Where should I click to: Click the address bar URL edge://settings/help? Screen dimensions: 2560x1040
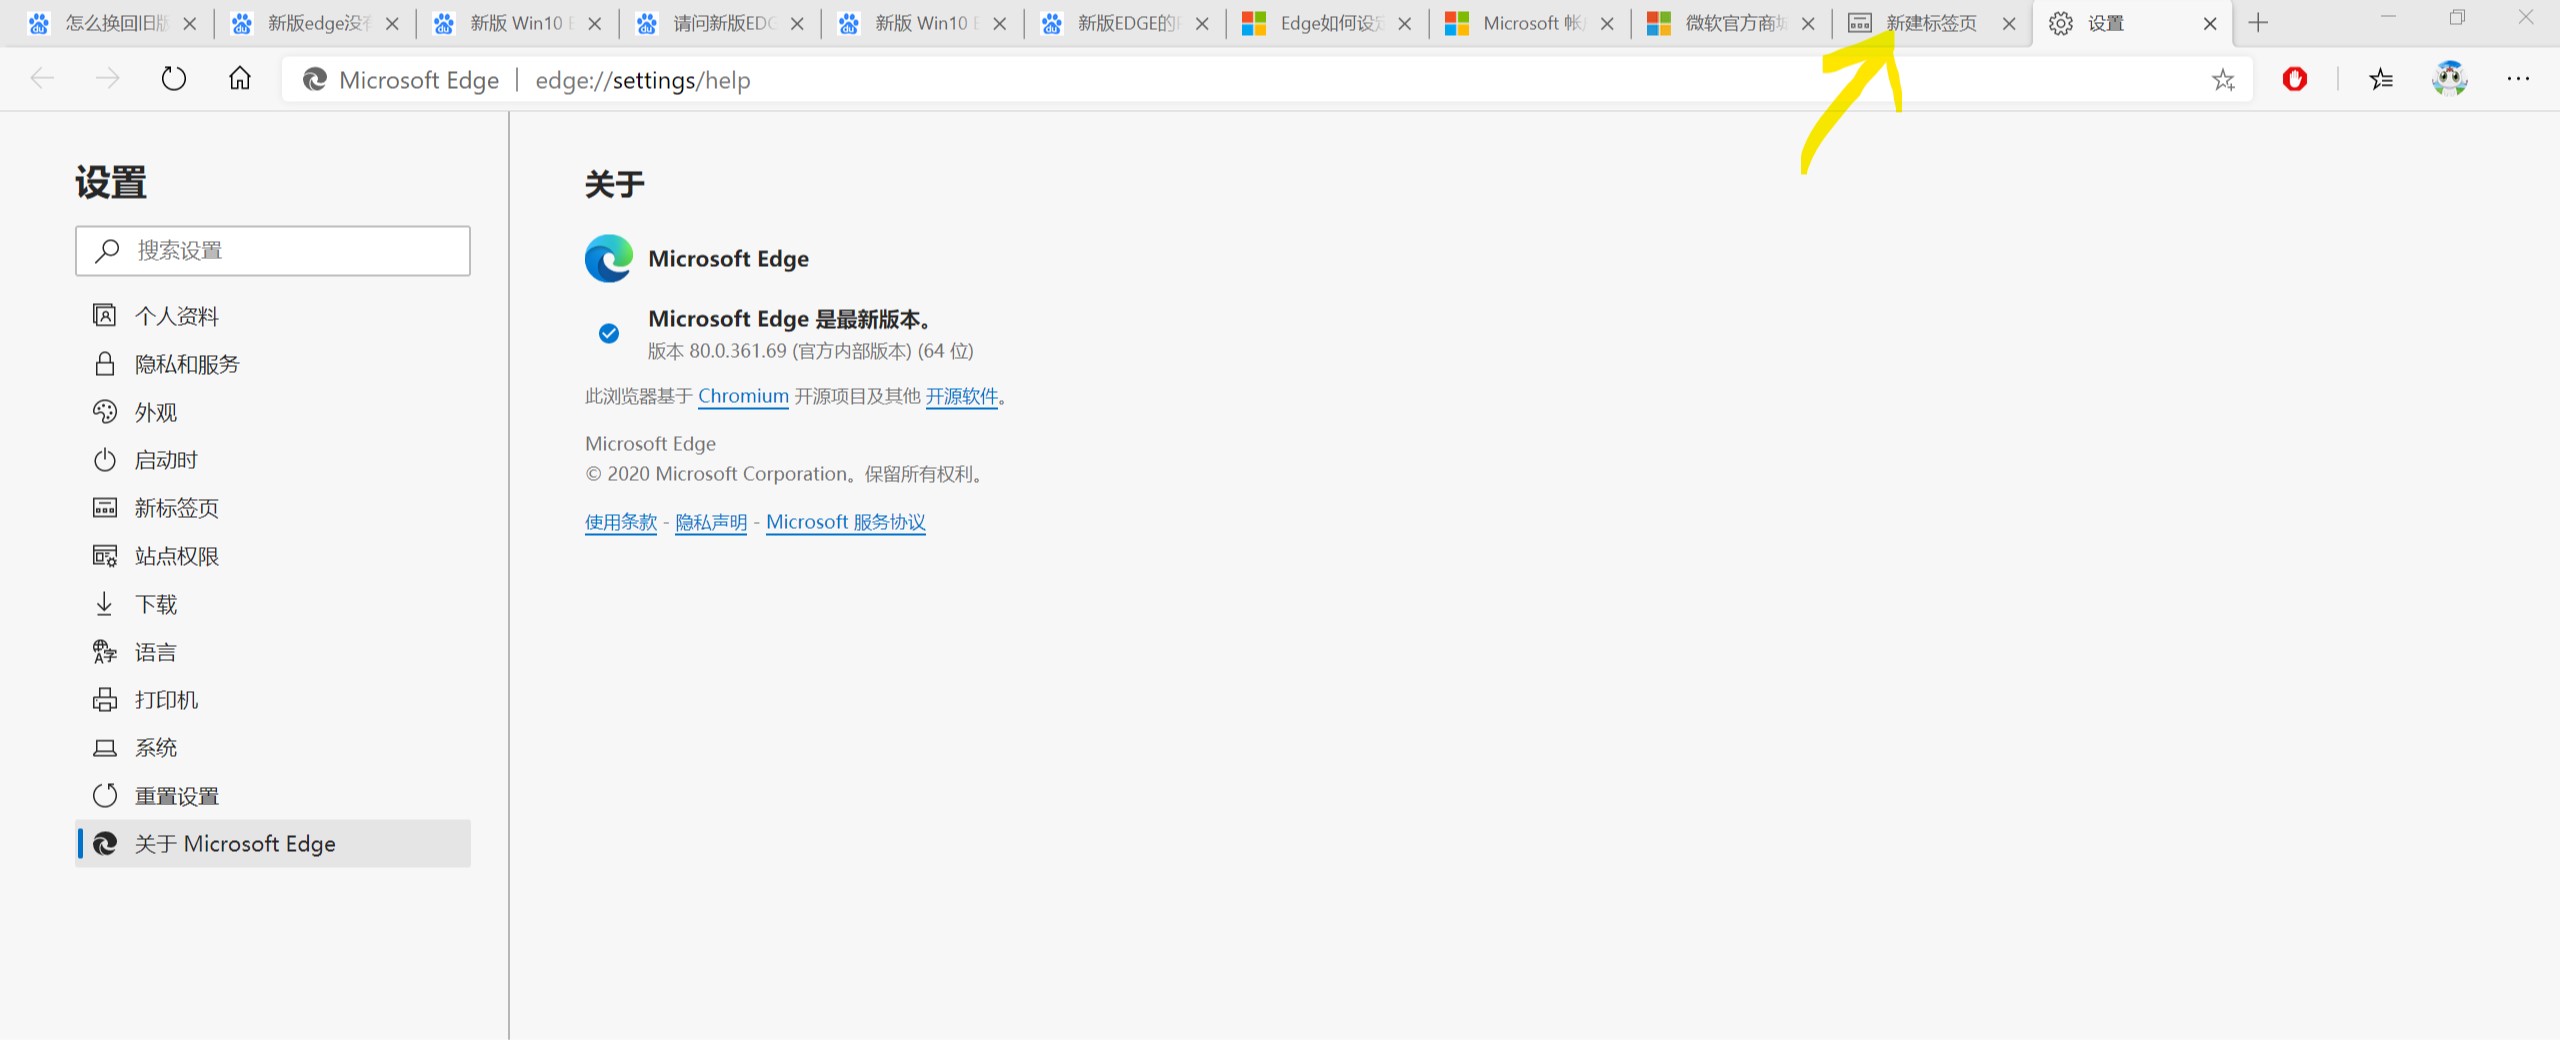pos(643,80)
